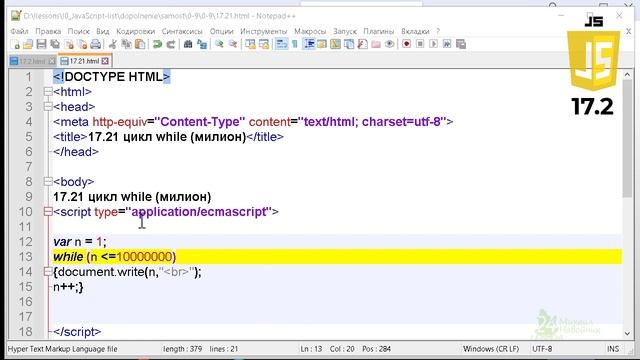Collapse the code block fold on line 14
The height and width of the screenshot is (360, 640).
tap(48, 272)
